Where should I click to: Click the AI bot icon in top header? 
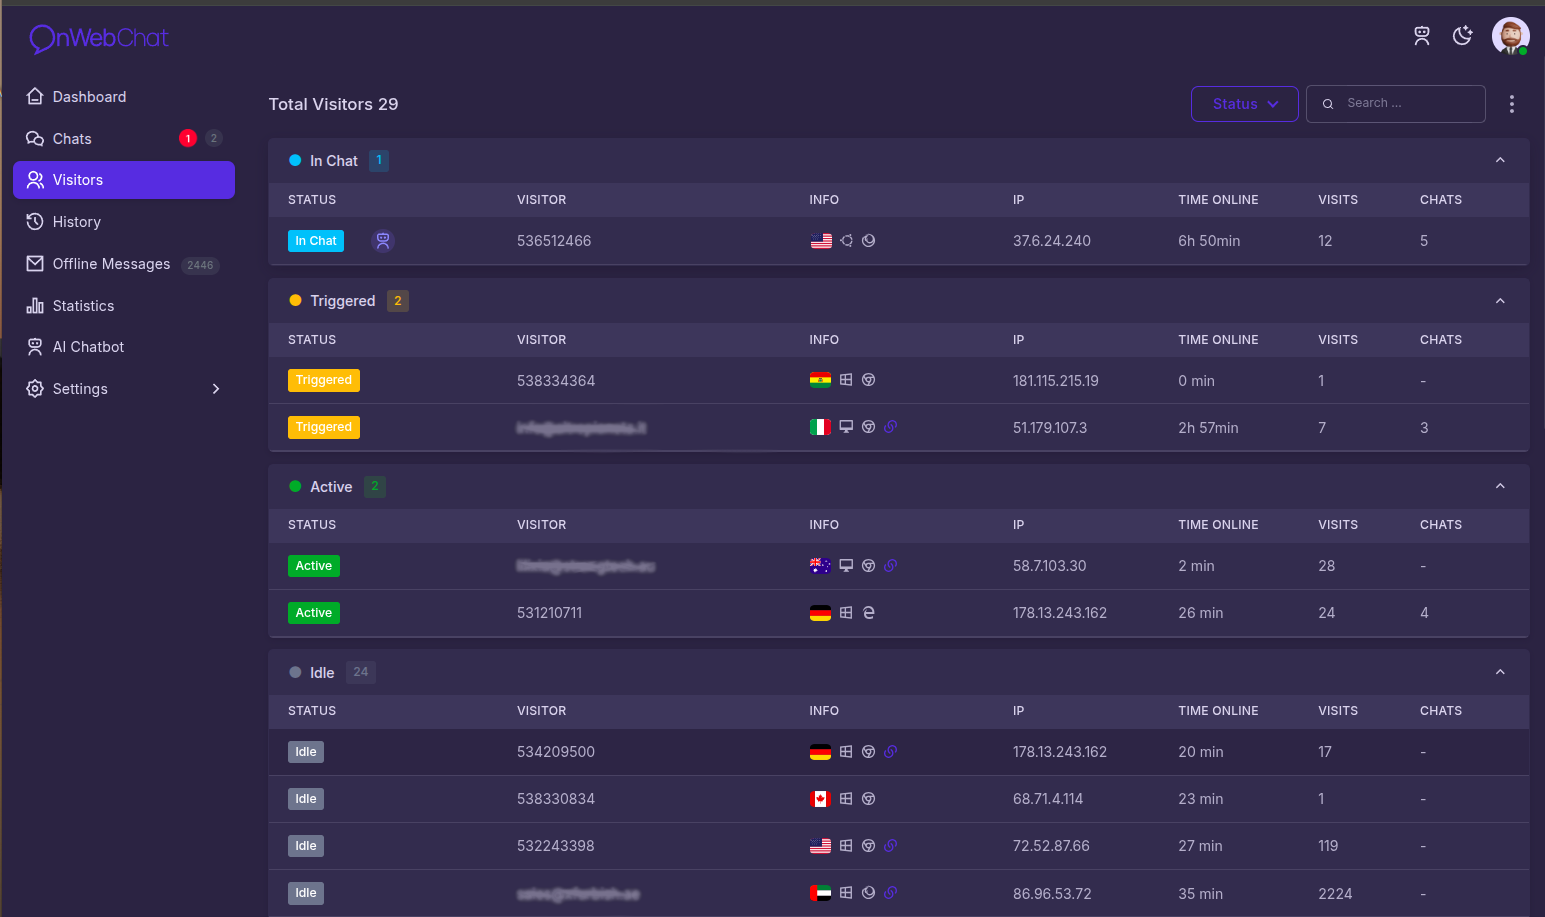tap(1421, 36)
